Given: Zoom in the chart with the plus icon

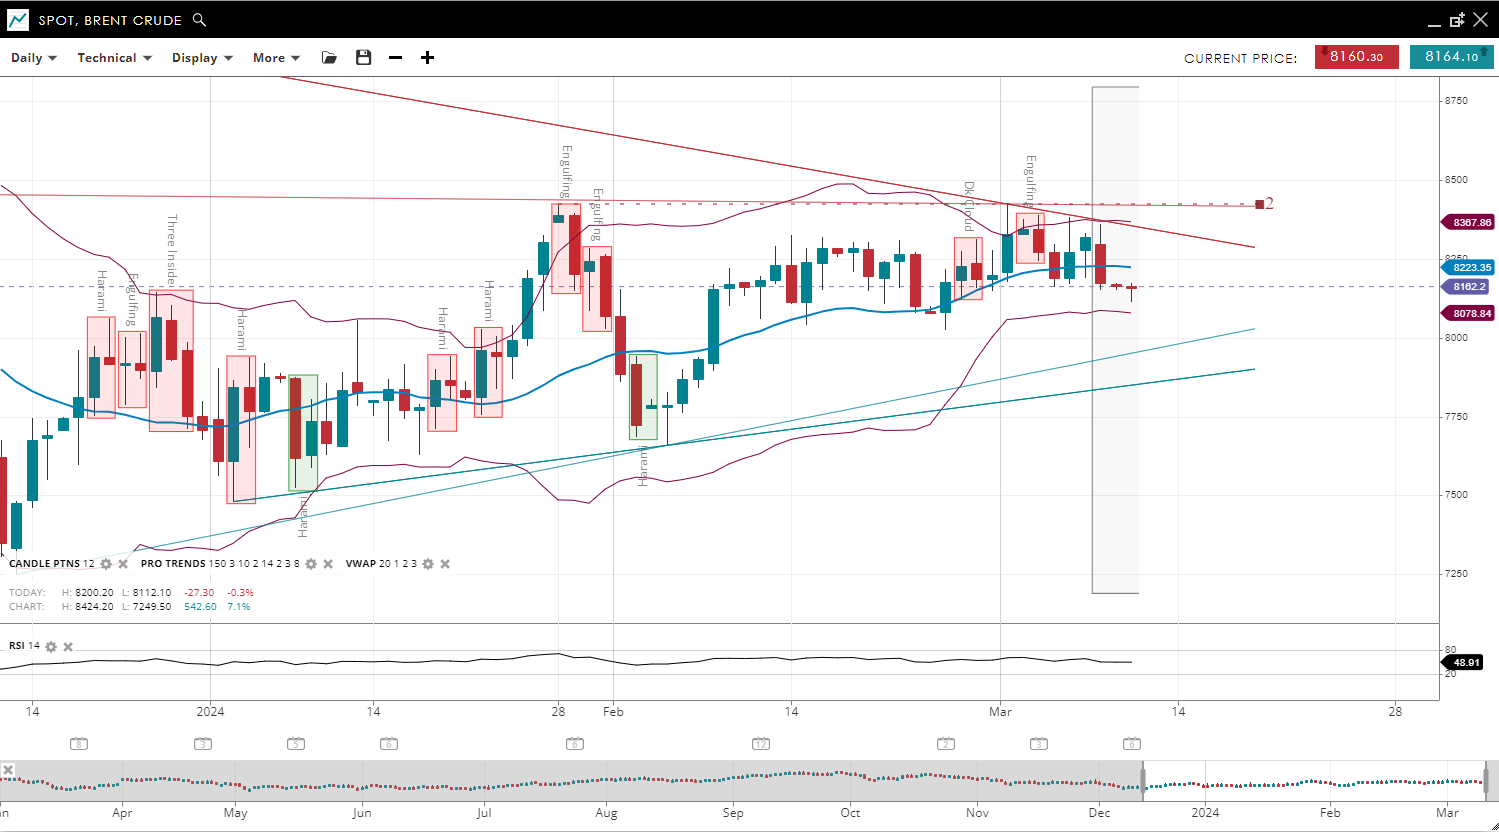Looking at the screenshot, I should coord(427,58).
